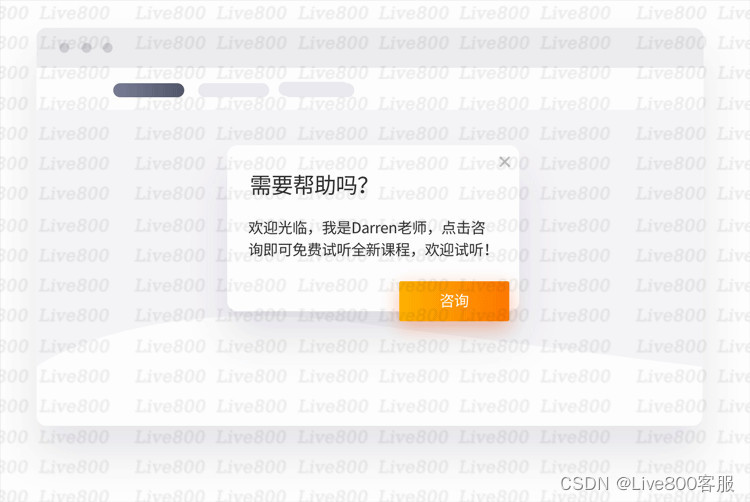Click the orange 咨询 button
This screenshot has width=750, height=502.
(x=454, y=301)
